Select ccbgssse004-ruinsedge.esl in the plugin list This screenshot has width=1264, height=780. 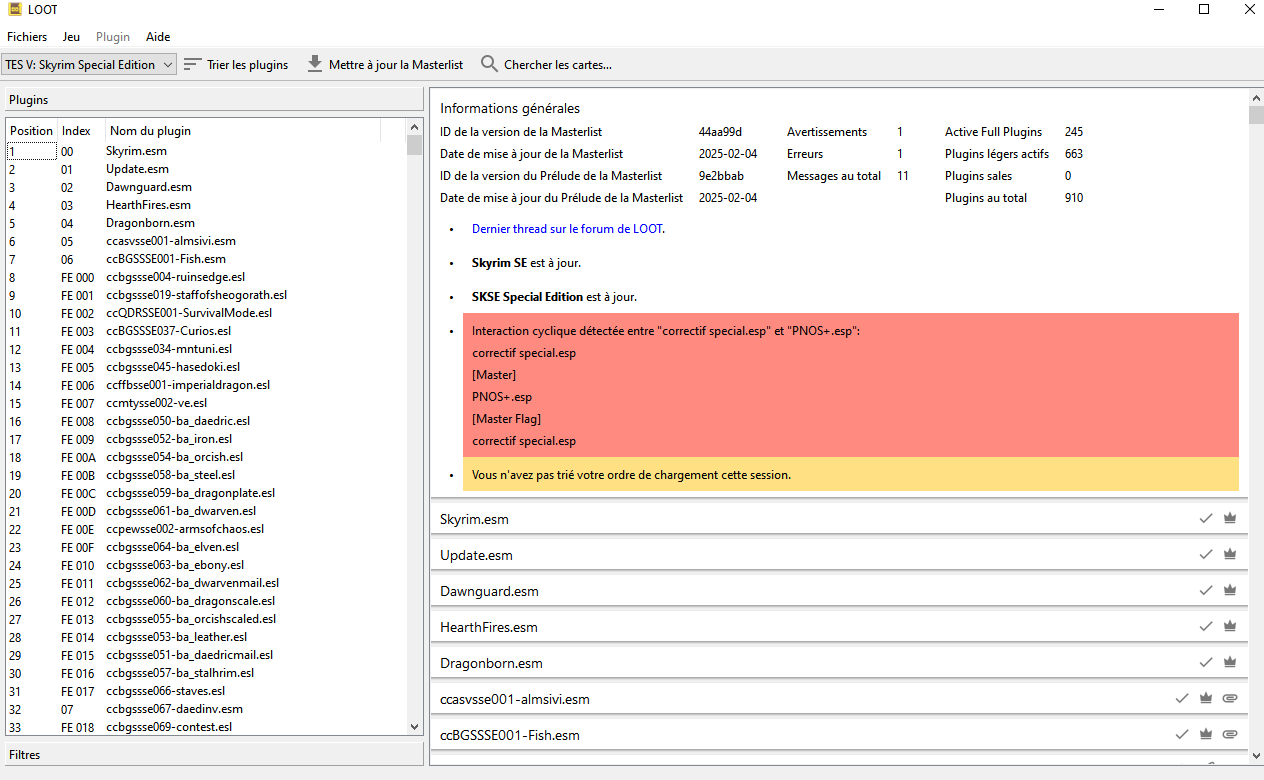pyautogui.click(x=207, y=277)
